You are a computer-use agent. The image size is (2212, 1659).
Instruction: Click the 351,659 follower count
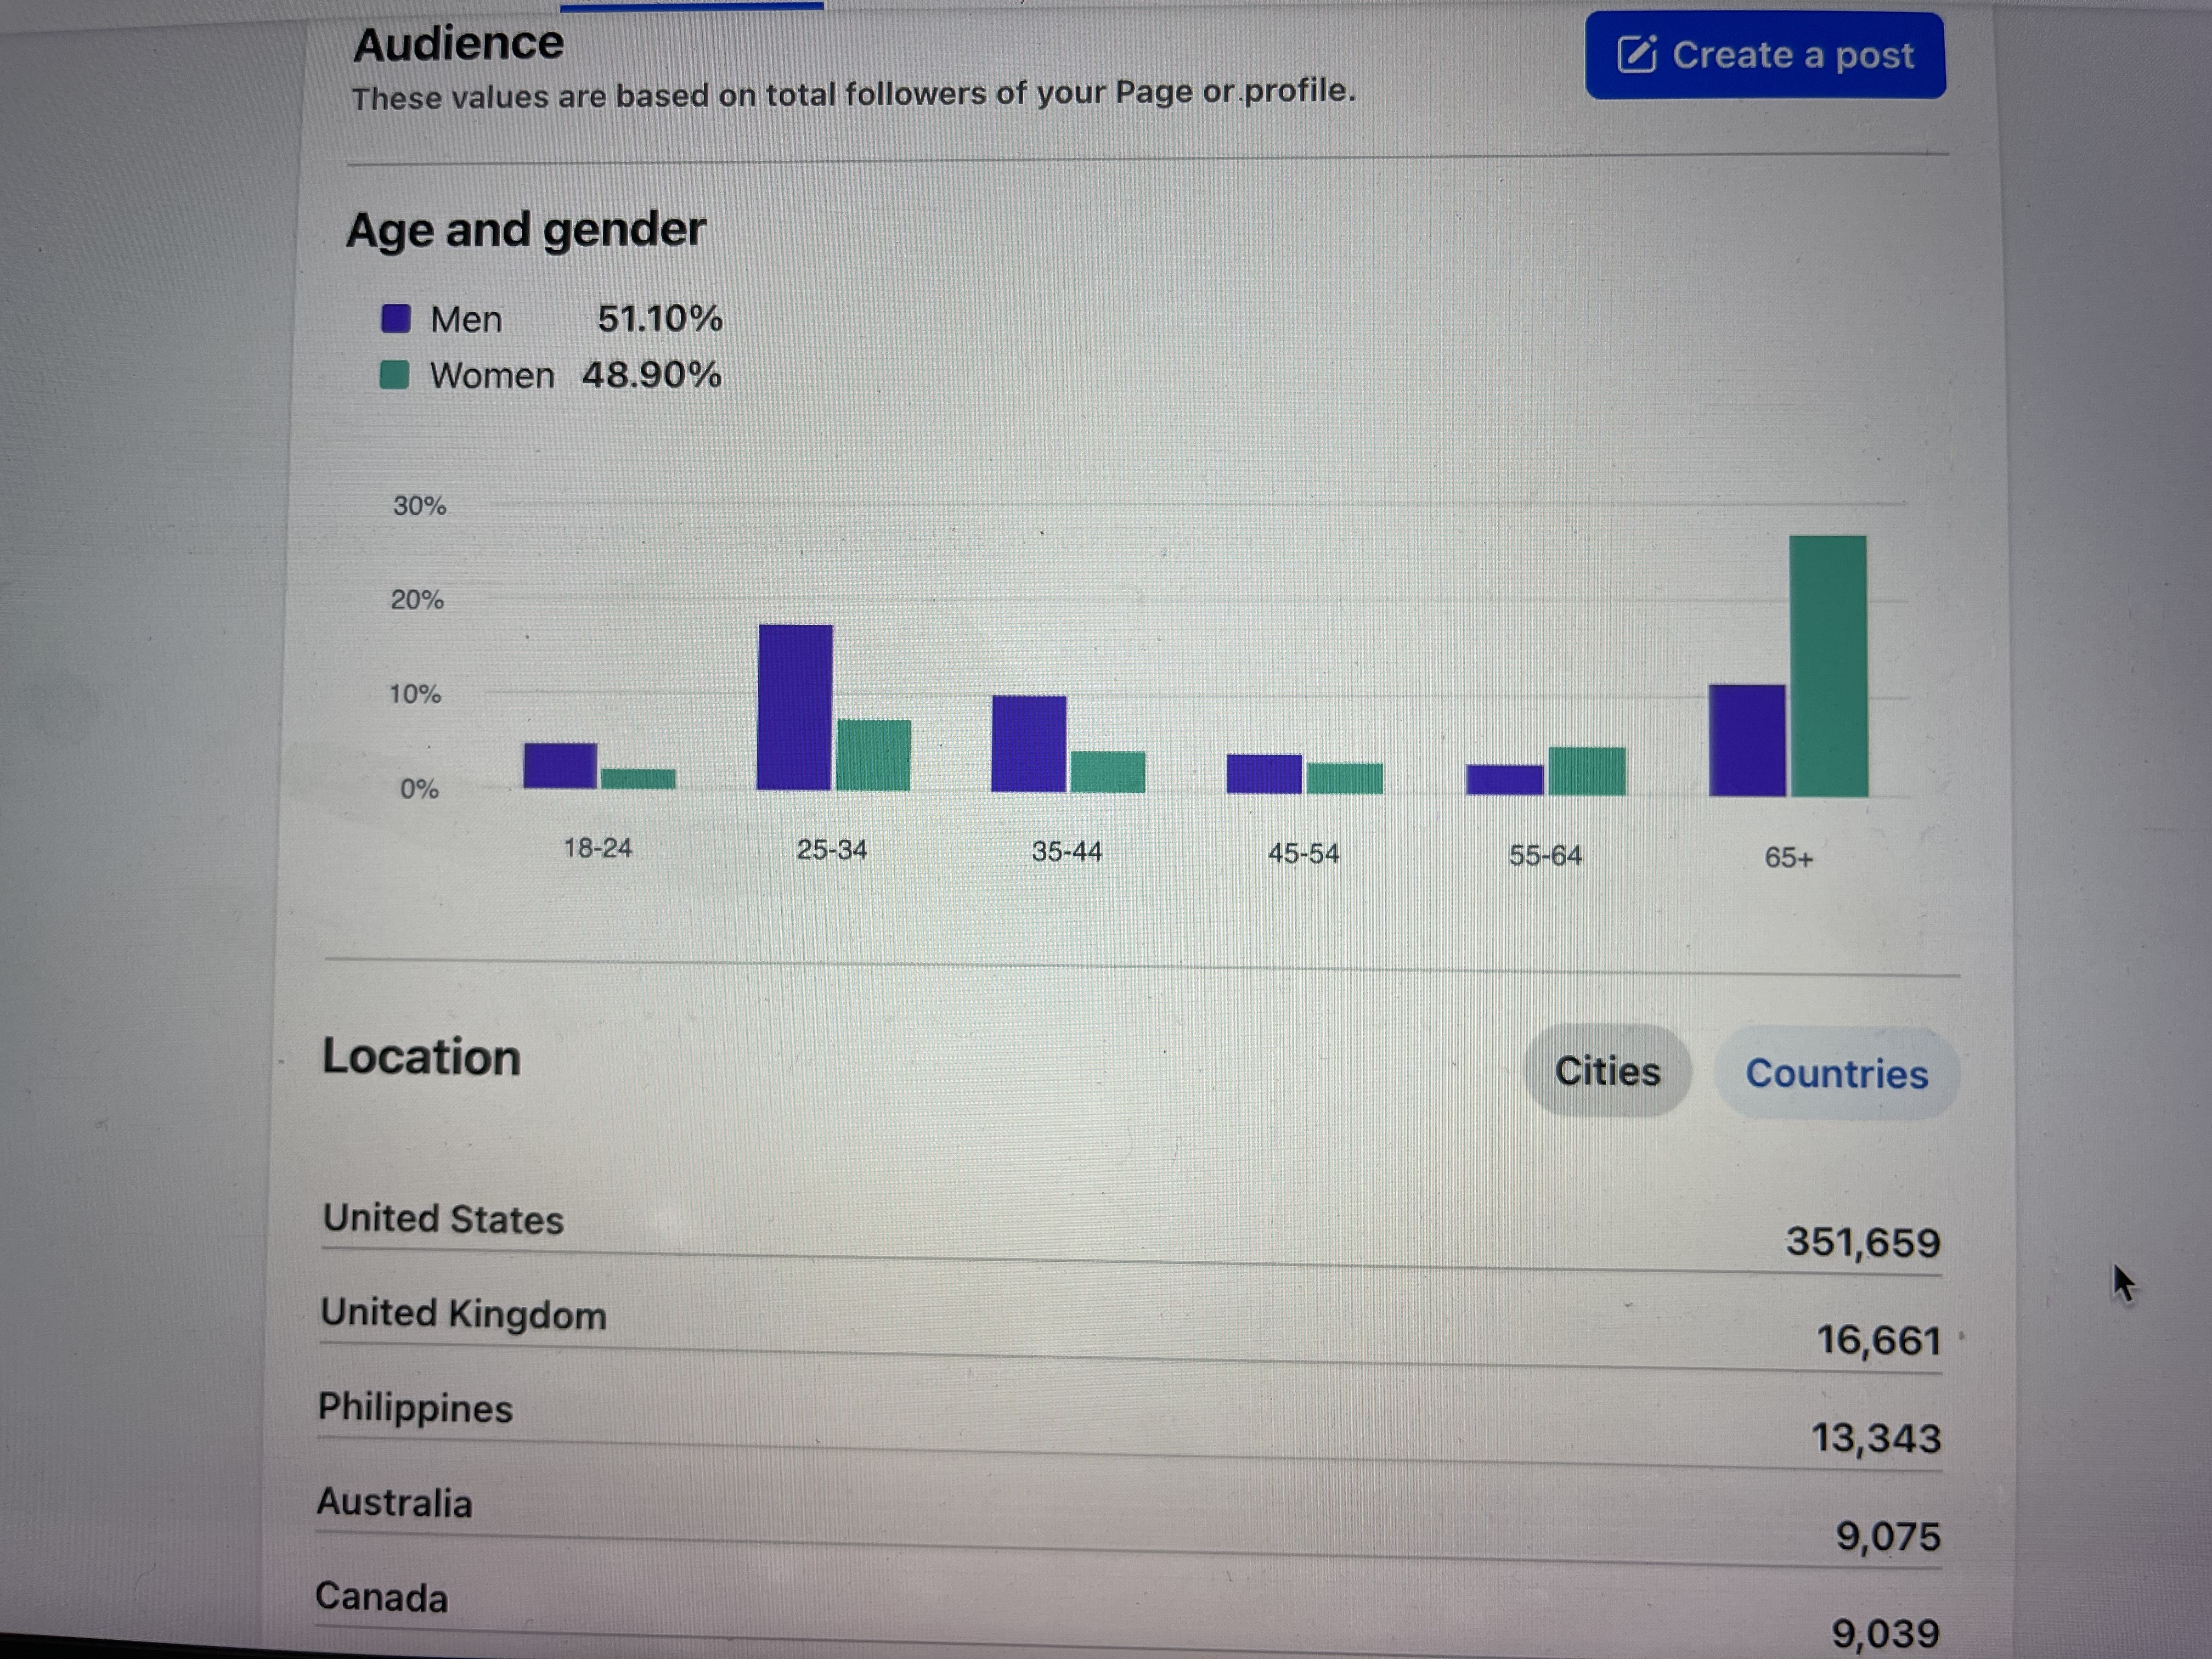[x=1863, y=1242]
